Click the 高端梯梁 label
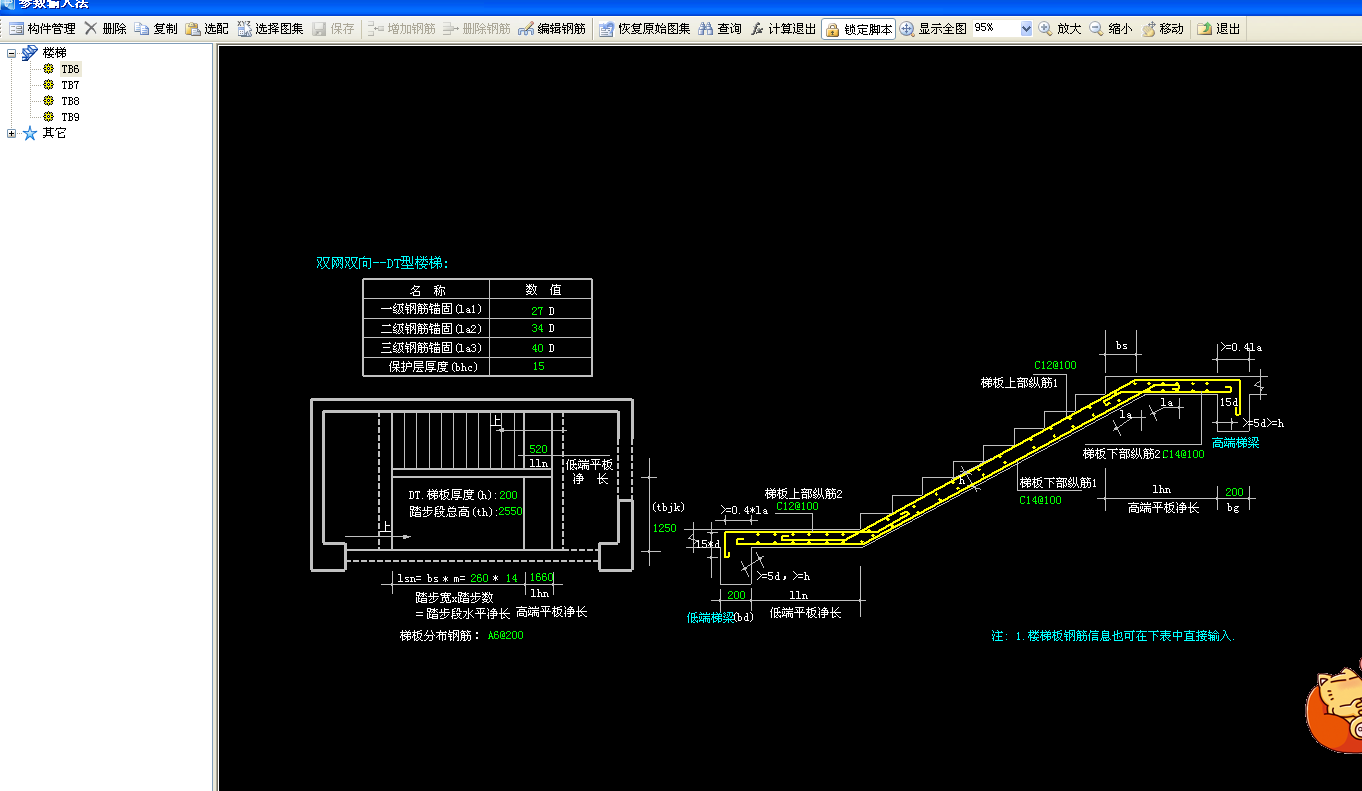The height and width of the screenshot is (791, 1362). click(x=1235, y=443)
